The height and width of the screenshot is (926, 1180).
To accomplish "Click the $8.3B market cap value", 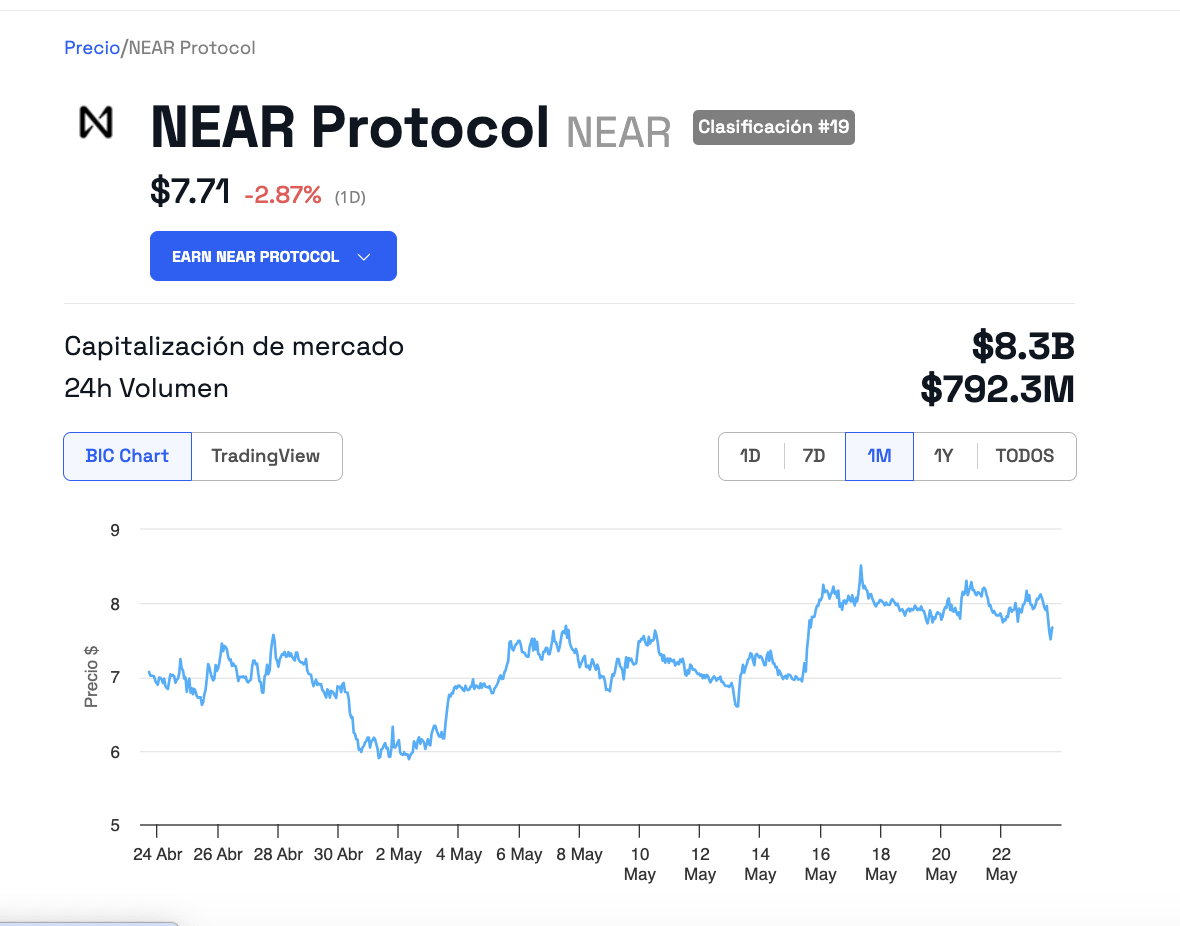I will click(1022, 347).
